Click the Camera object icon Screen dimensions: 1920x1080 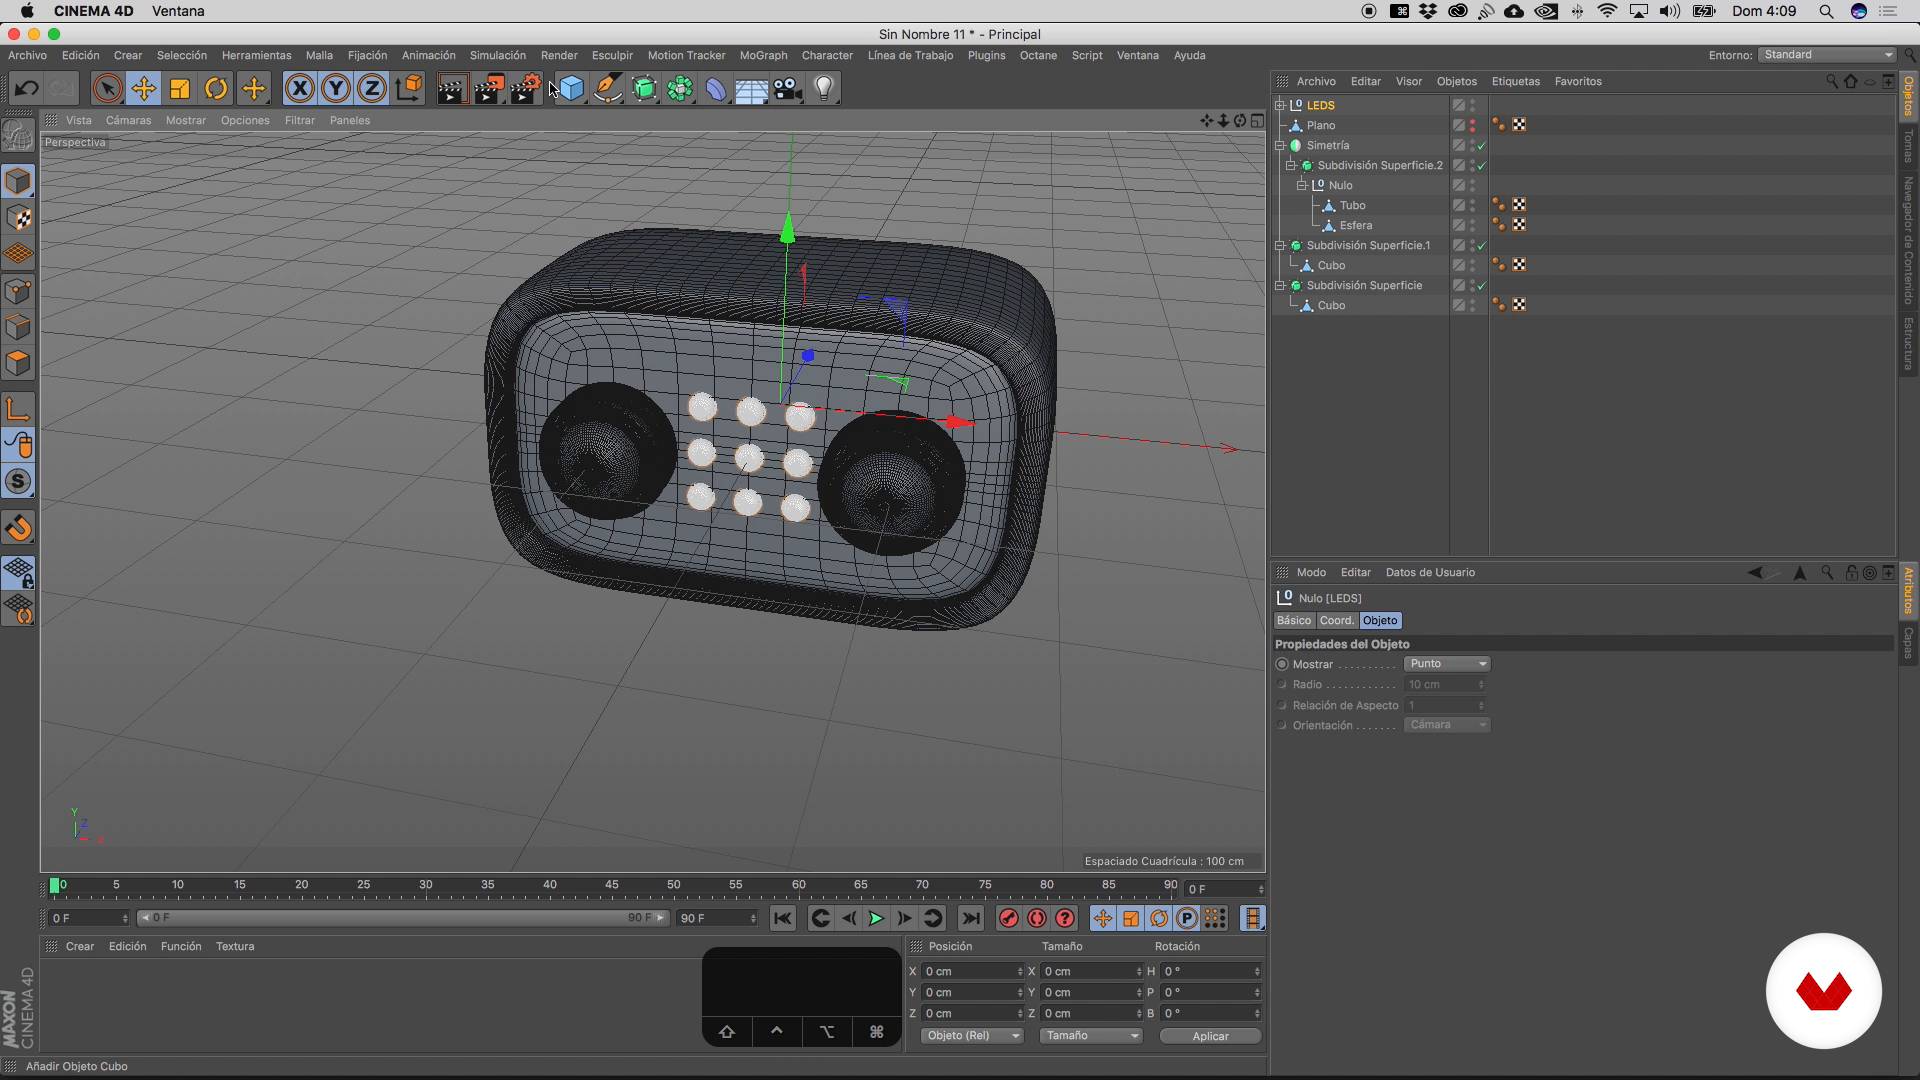coord(788,89)
